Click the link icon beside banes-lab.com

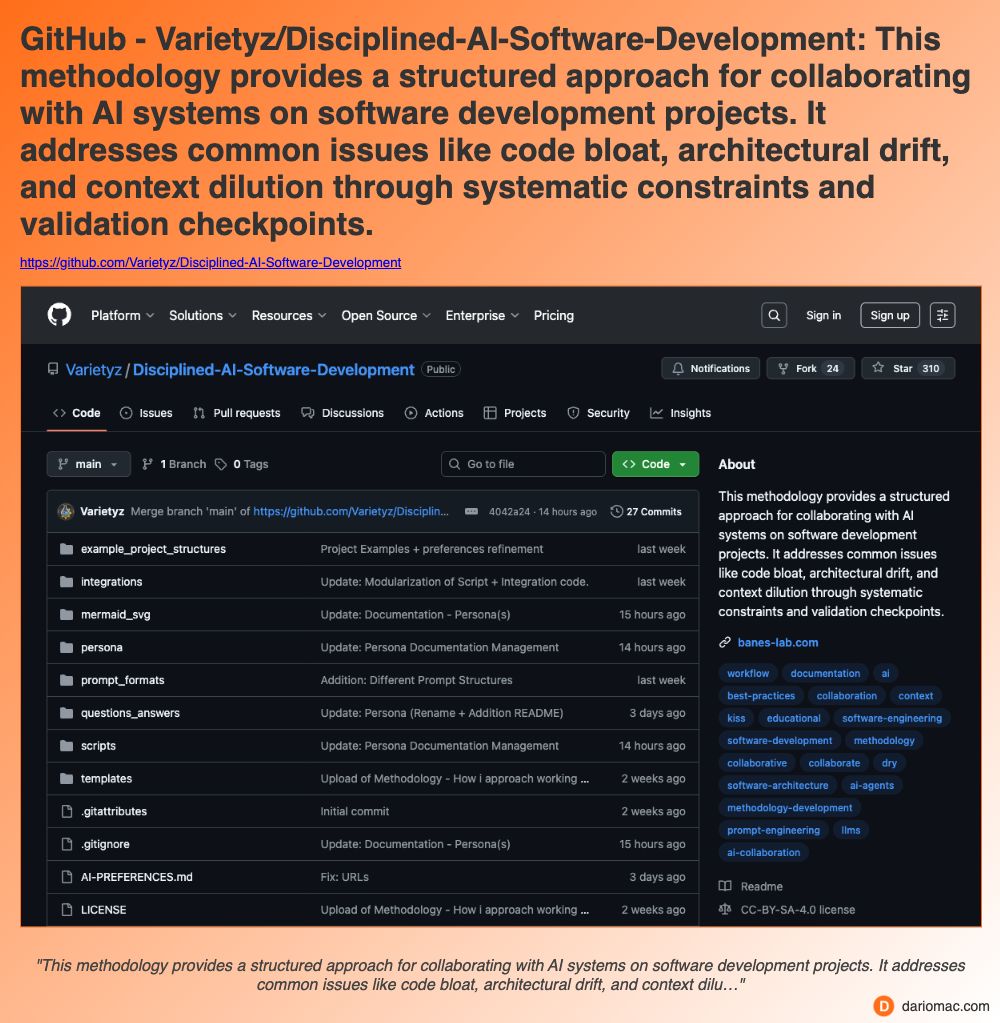coord(724,643)
